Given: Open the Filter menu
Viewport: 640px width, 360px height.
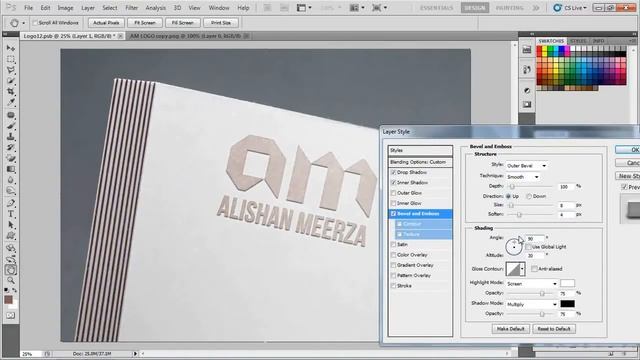Looking at the screenshot, I should pos(131,7).
